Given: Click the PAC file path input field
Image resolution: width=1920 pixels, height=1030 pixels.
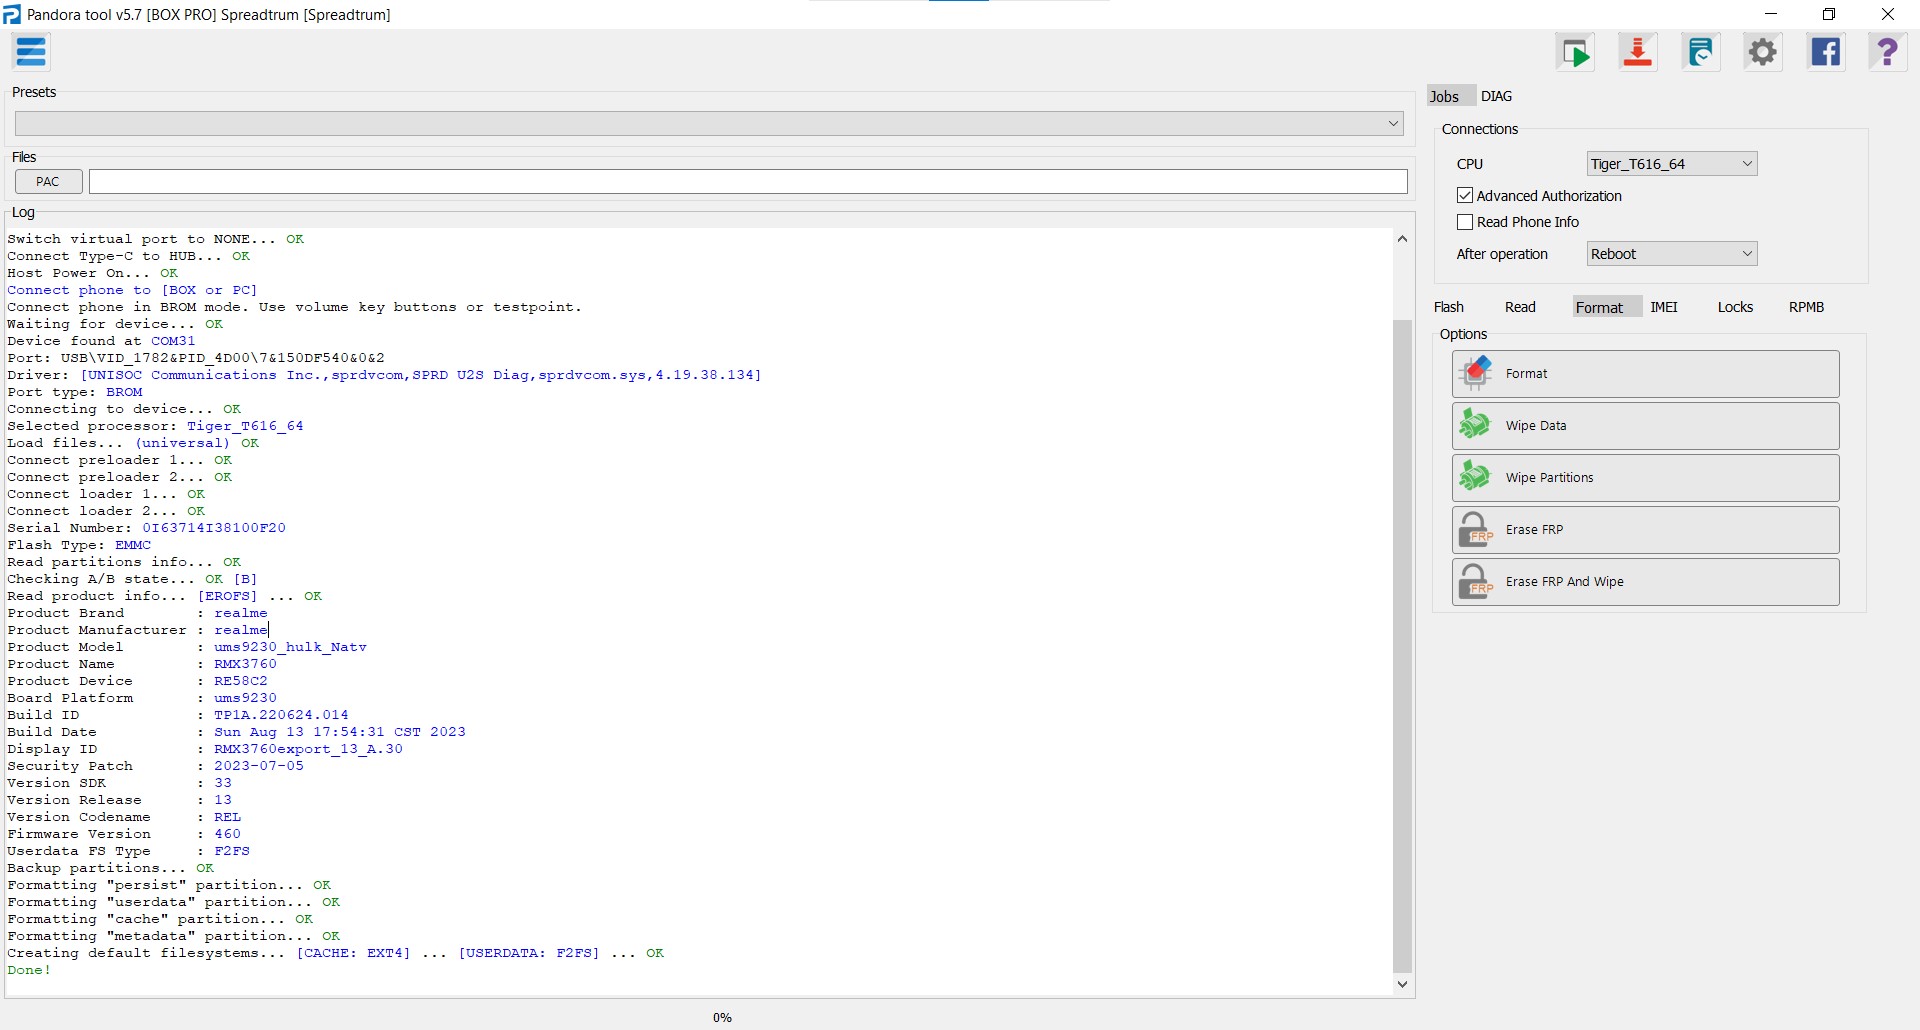Looking at the screenshot, I should [x=748, y=181].
